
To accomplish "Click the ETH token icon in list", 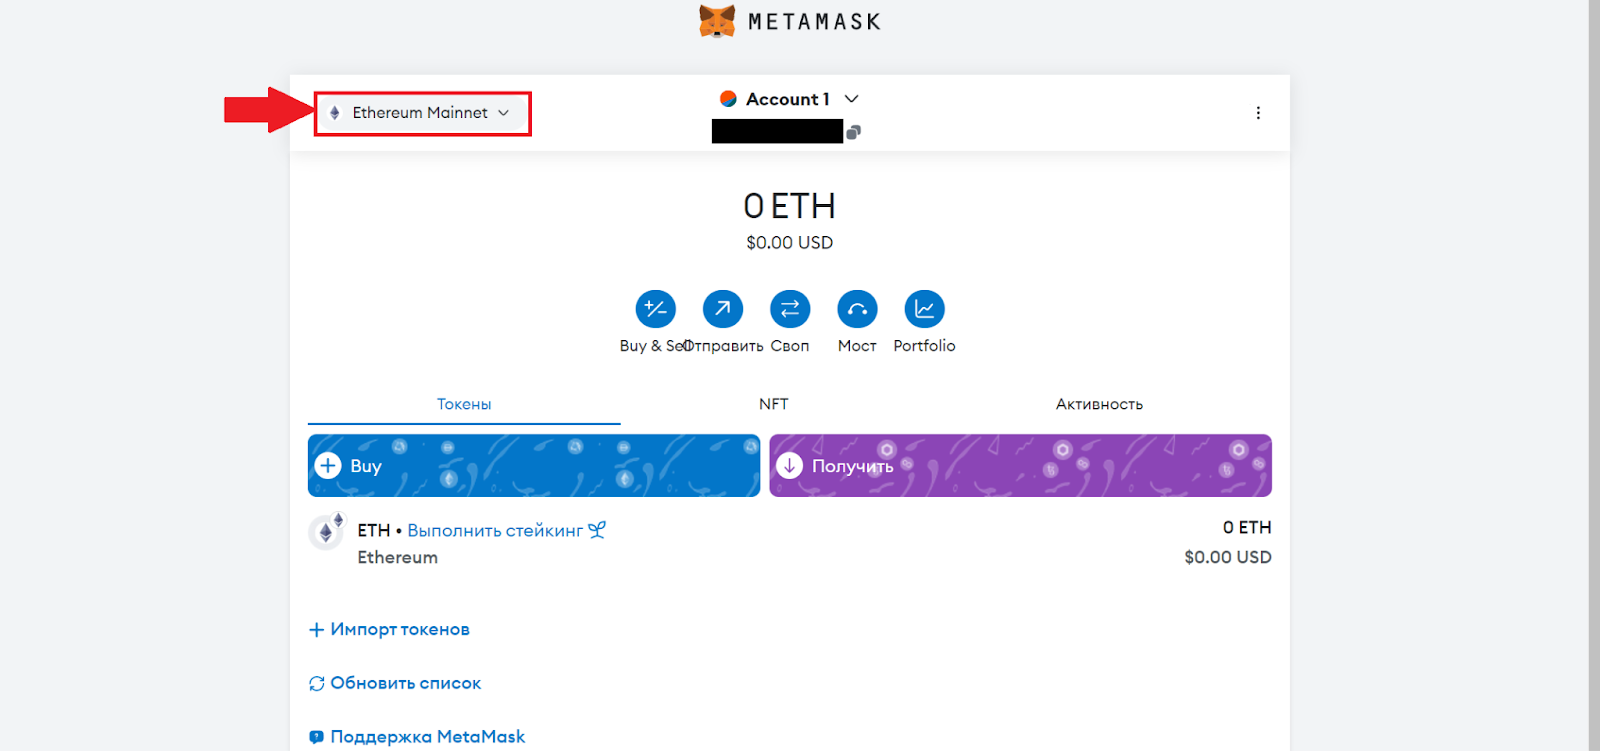I will pyautogui.click(x=326, y=532).
